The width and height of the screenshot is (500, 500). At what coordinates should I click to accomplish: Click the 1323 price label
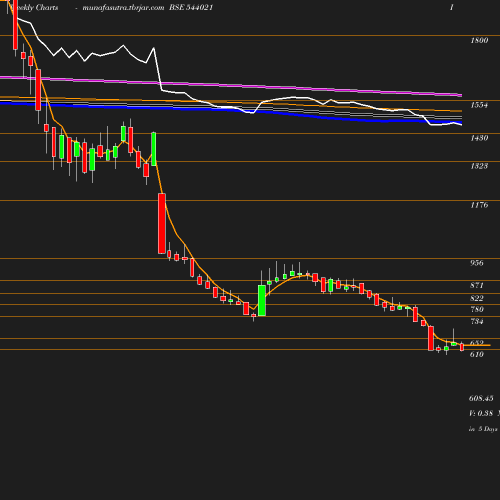point(479,166)
